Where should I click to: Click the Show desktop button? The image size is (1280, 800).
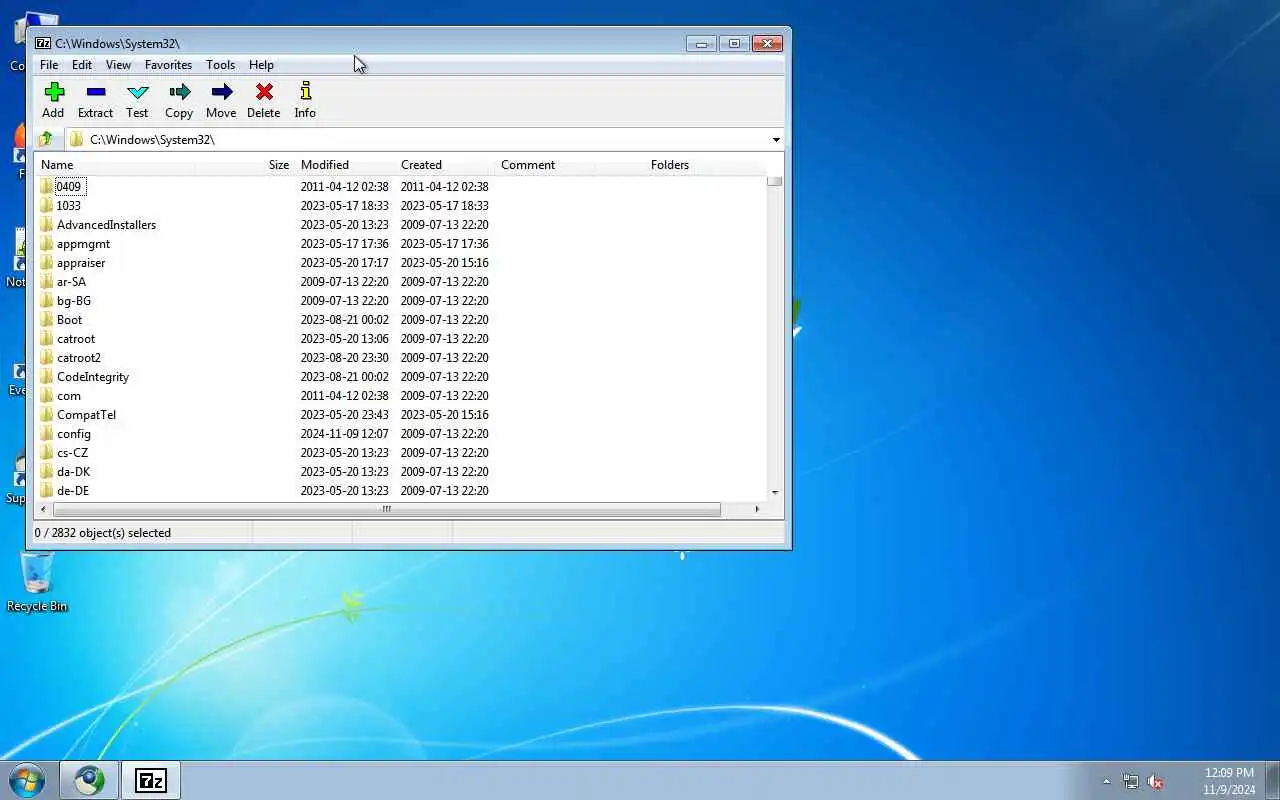point(1272,780)
